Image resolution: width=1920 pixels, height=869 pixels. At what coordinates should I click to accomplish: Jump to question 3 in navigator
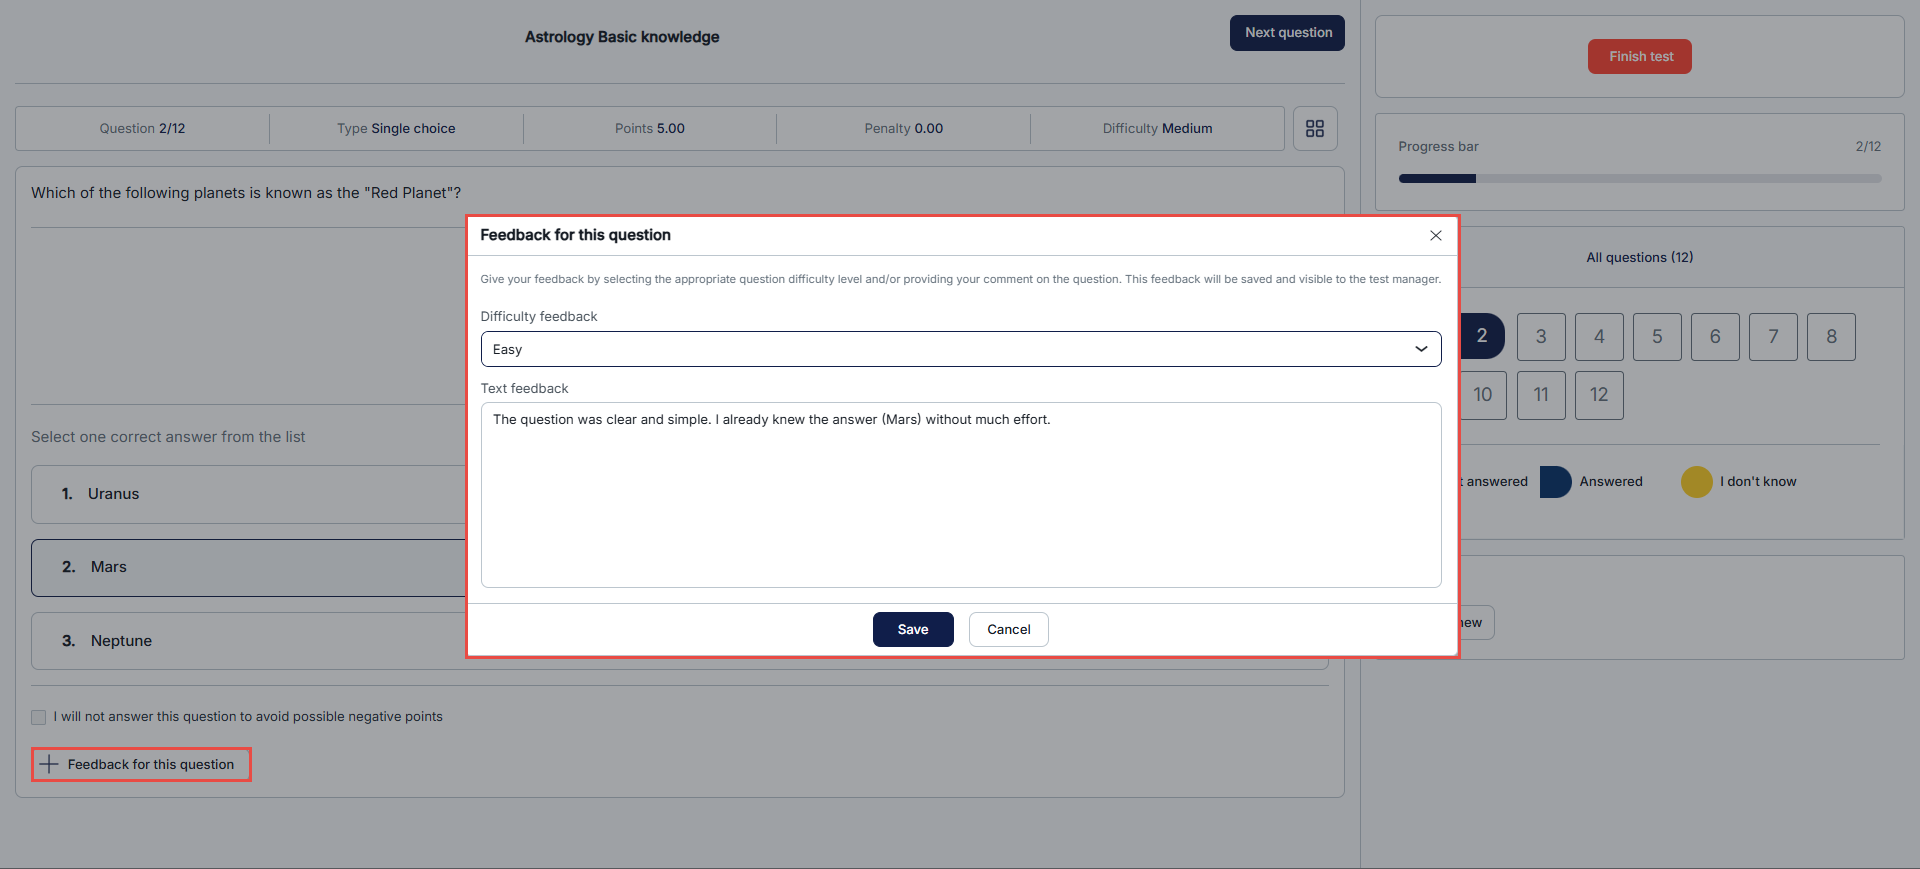point(1540,337)
